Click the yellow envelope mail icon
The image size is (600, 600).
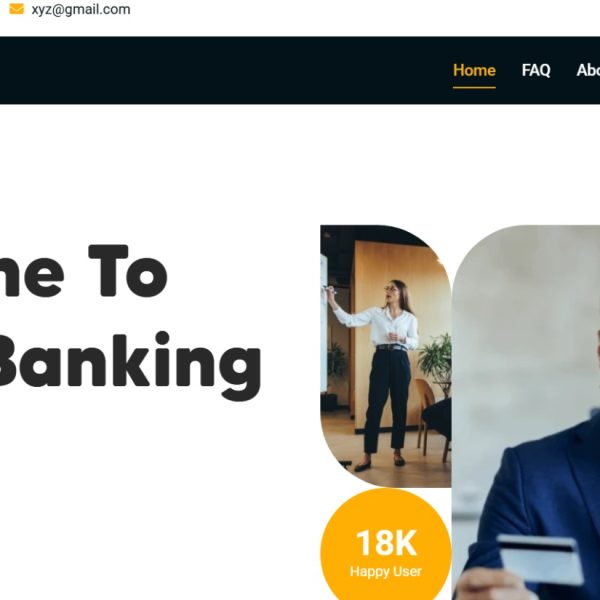[x=16, y=9]
